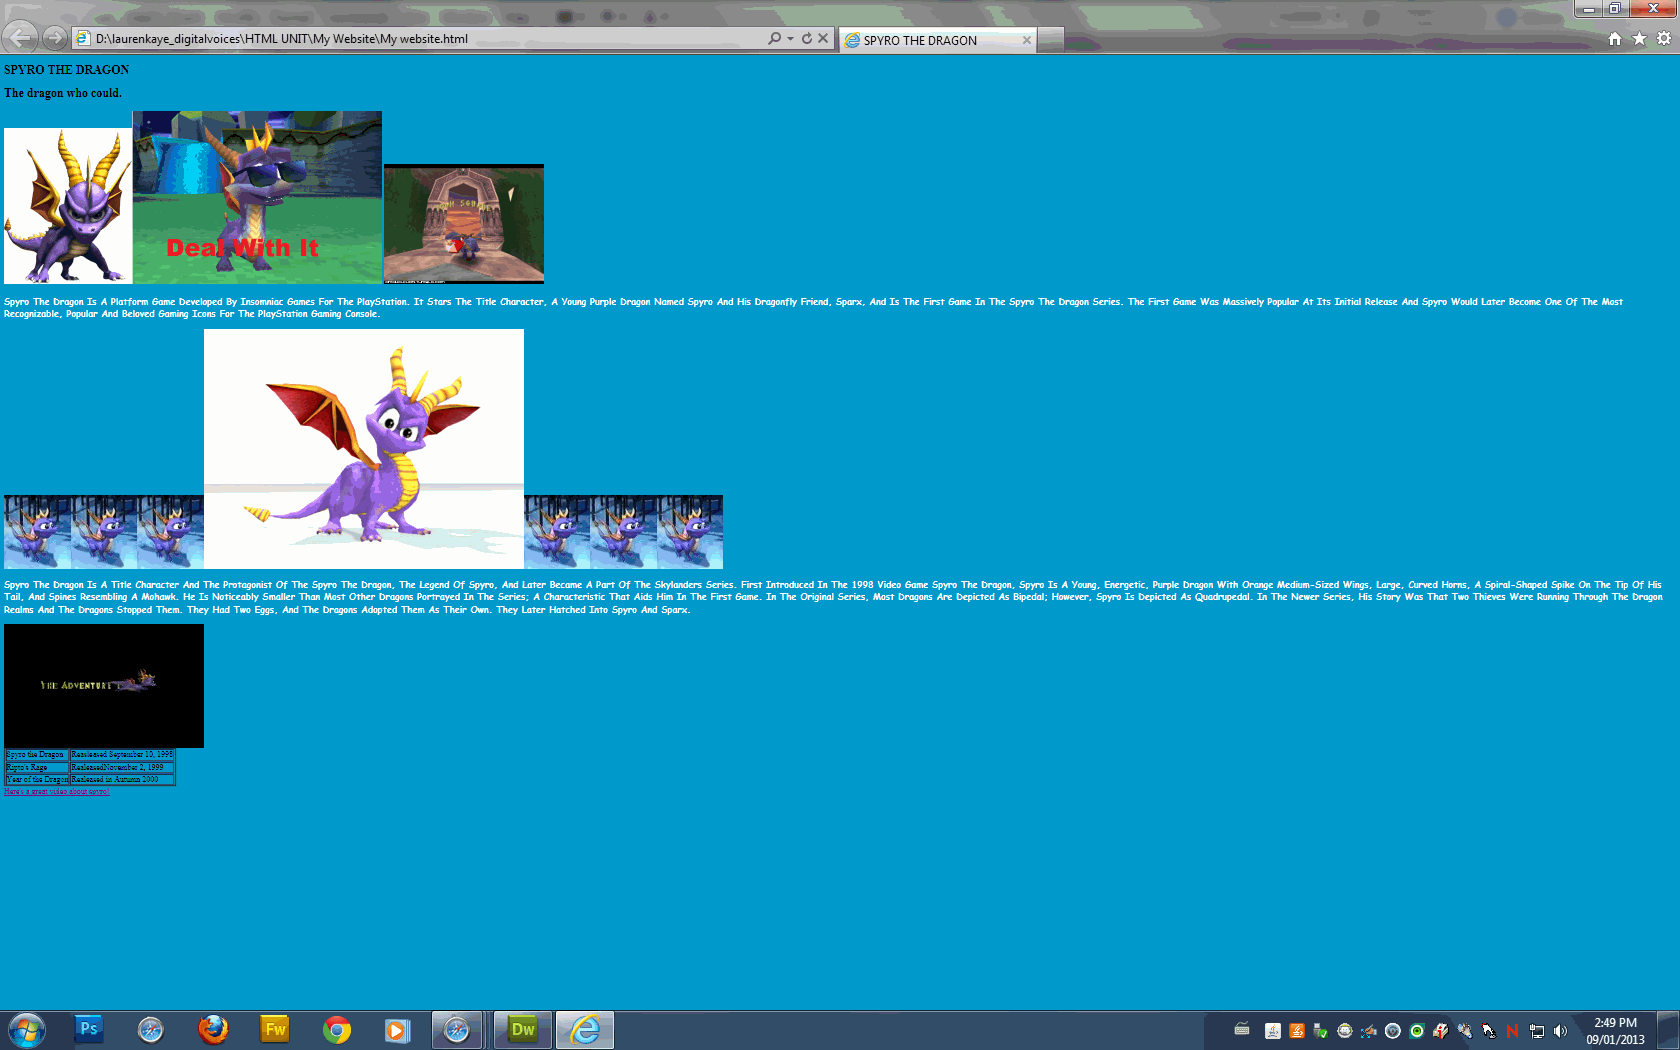This screenshot has width=1680, height=1050.
Task: Click the browser Forward arrow button
Action: (x=55, y=38)
